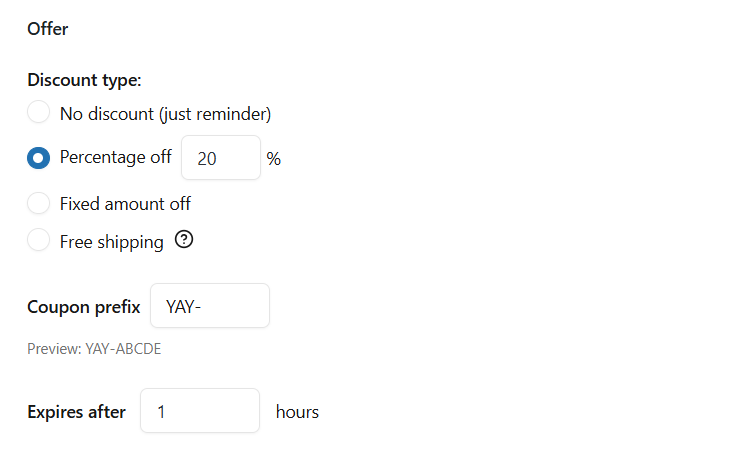This screenshot has width=737, height=459.
Task: Click the Offer section heading
Action: point(48,28)
